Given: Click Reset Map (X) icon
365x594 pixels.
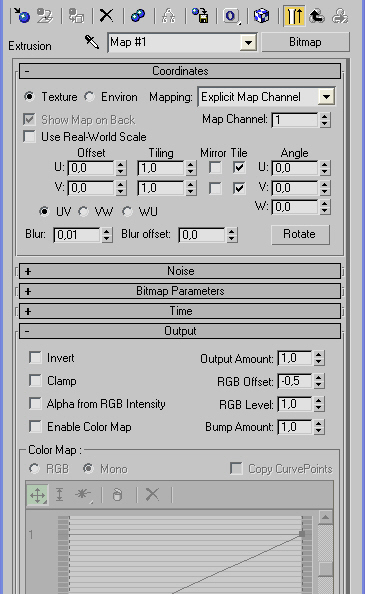Looking at the screenshot, I should 106,16.
